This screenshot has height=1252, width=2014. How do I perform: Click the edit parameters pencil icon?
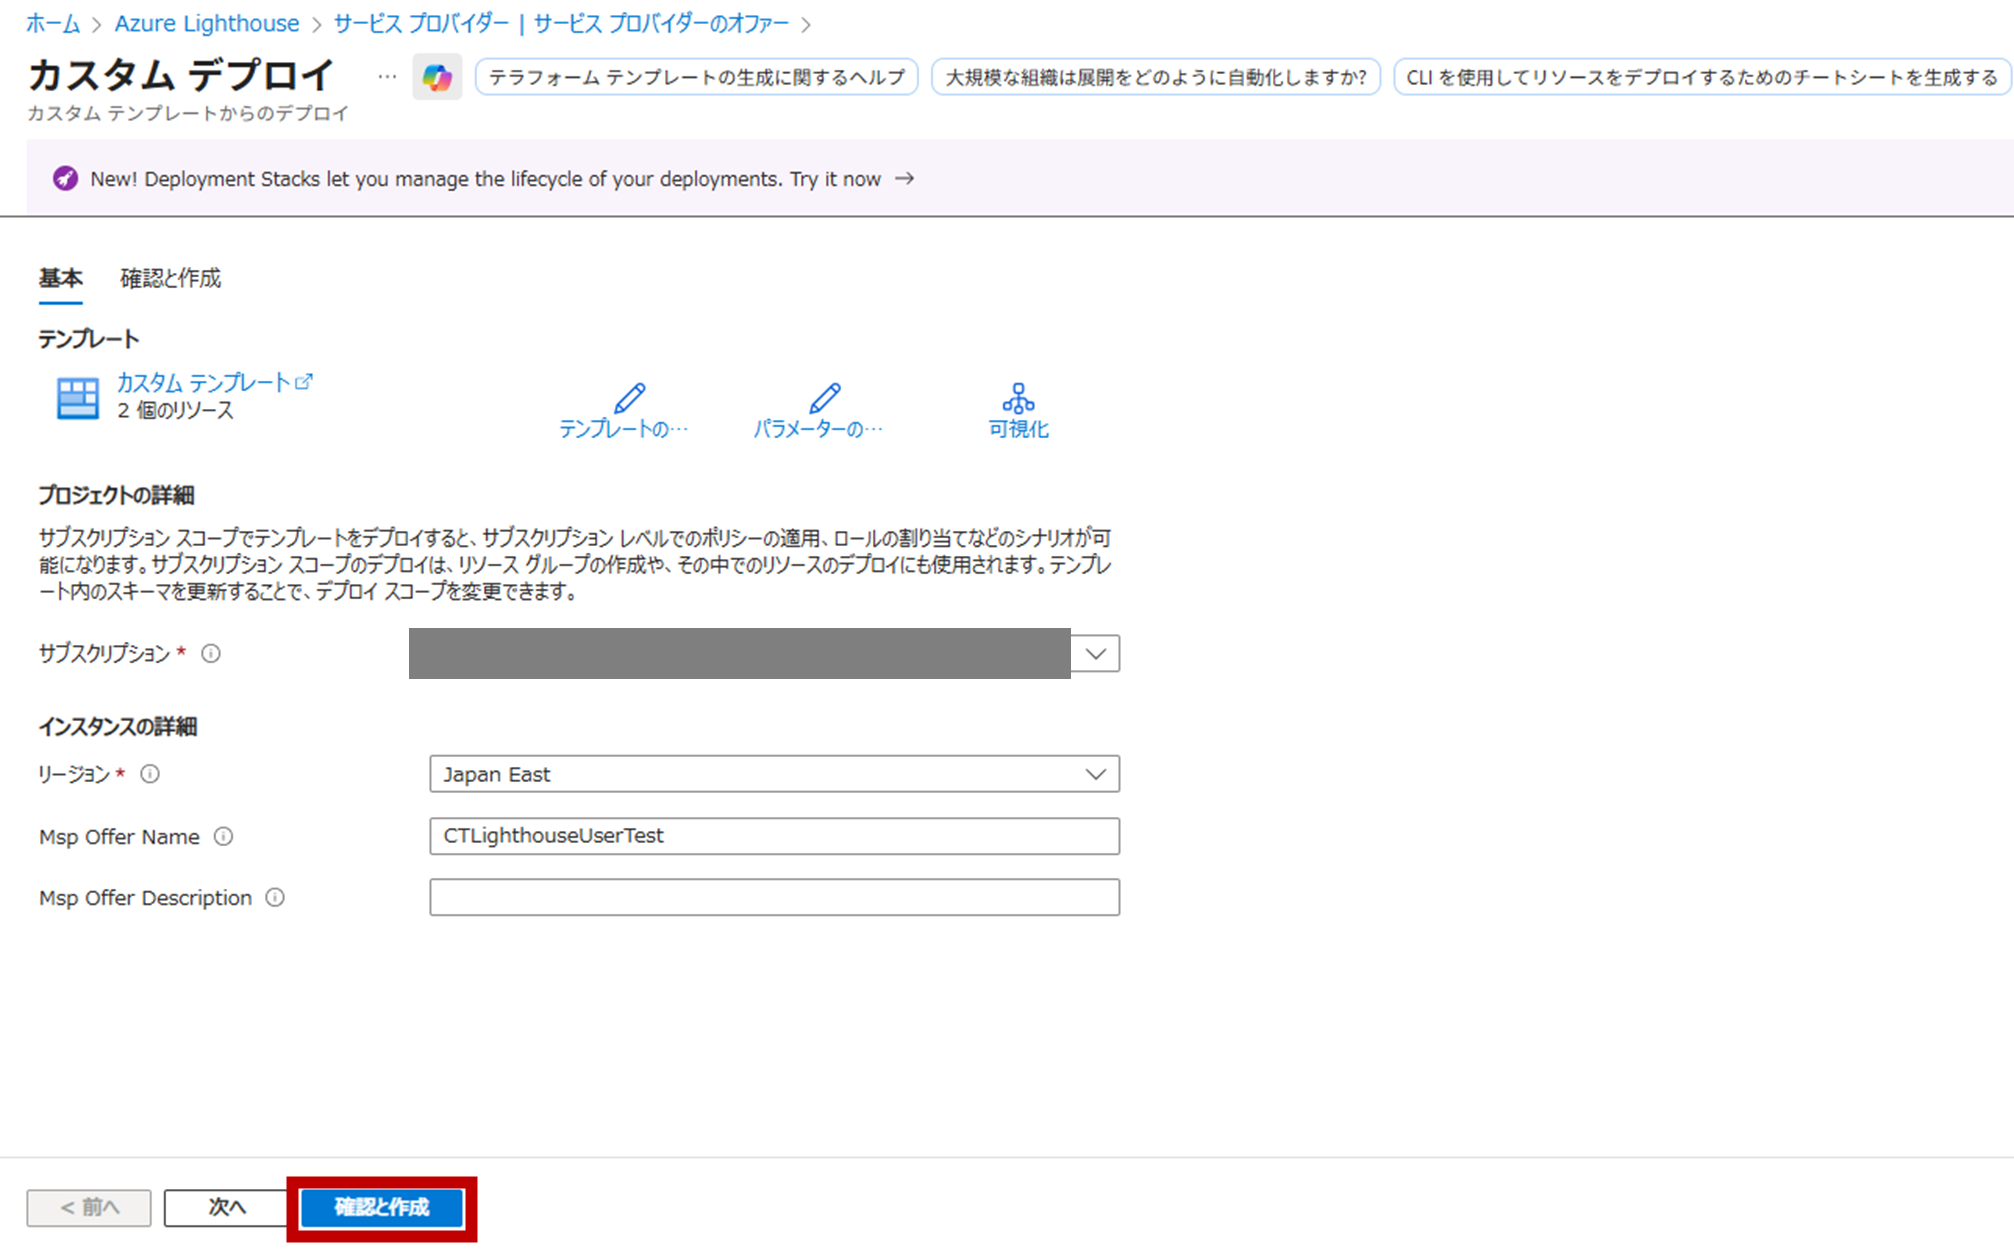(x=824, y=398)
